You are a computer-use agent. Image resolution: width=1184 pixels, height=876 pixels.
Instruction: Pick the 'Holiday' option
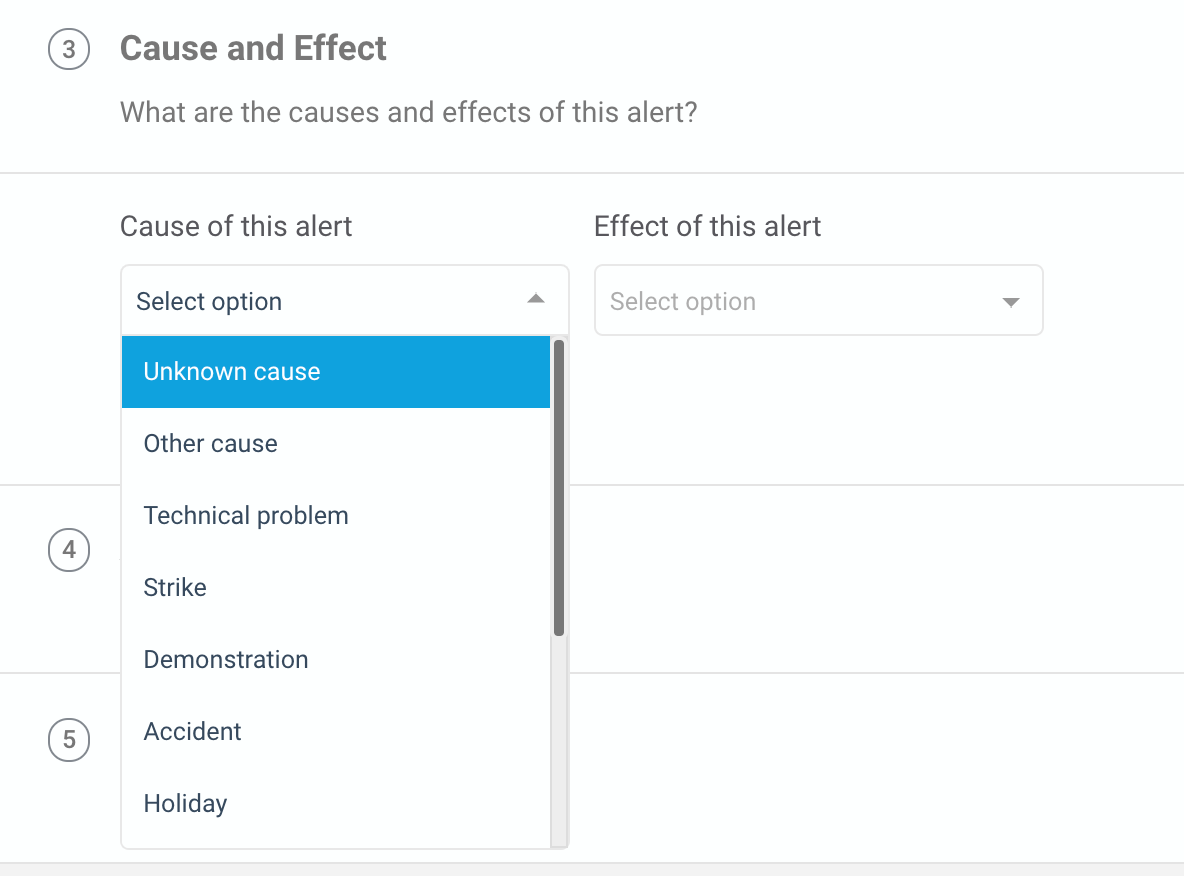pos(335,804)
